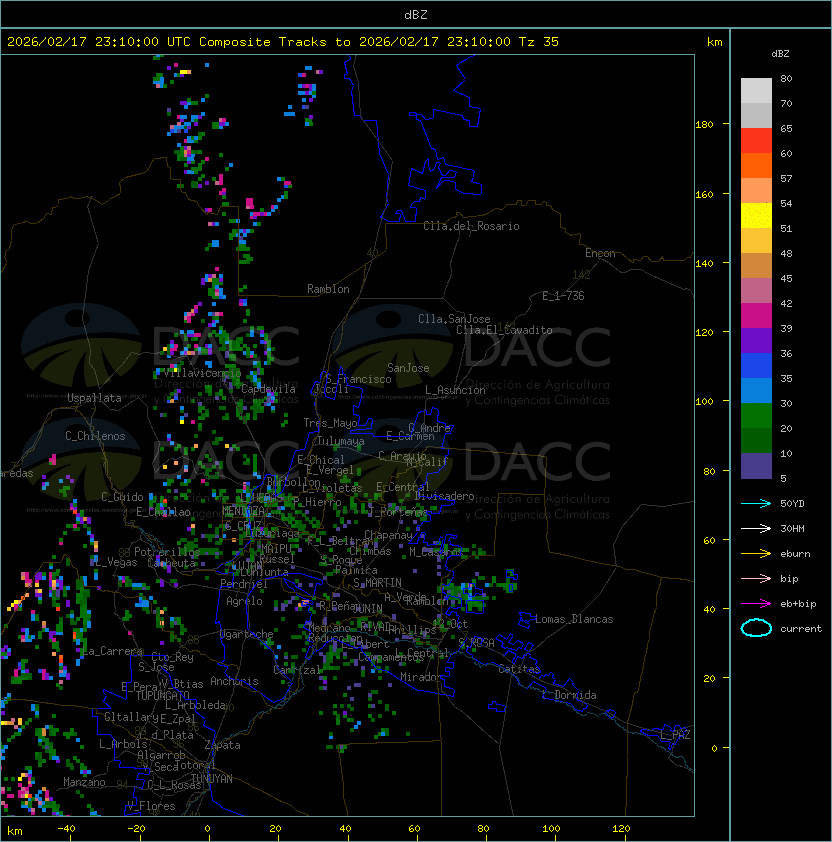This screenshot has width=832, height=842.
Task: Click the Clla.del_Rosario map label
Action: tap(471, 226)
